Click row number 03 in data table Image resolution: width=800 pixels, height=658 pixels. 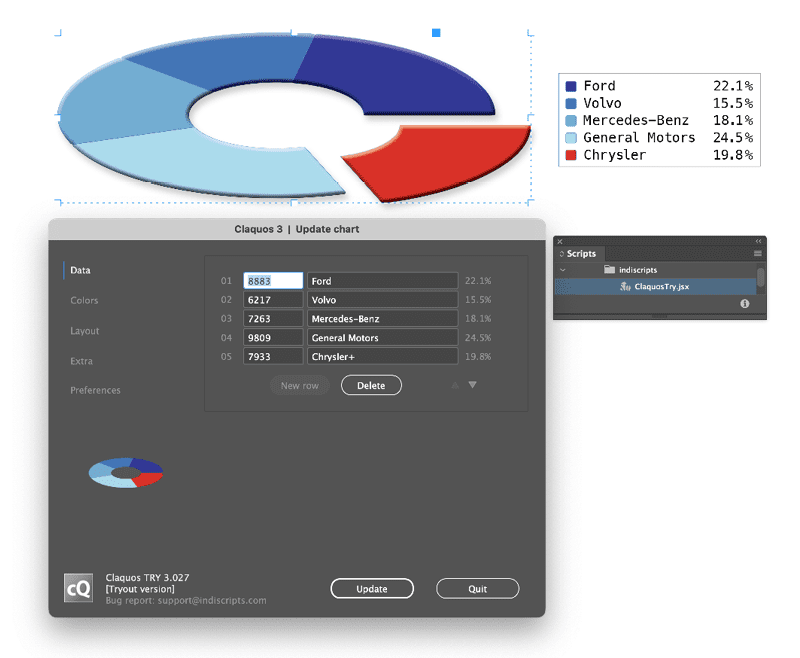pos(226,319)
